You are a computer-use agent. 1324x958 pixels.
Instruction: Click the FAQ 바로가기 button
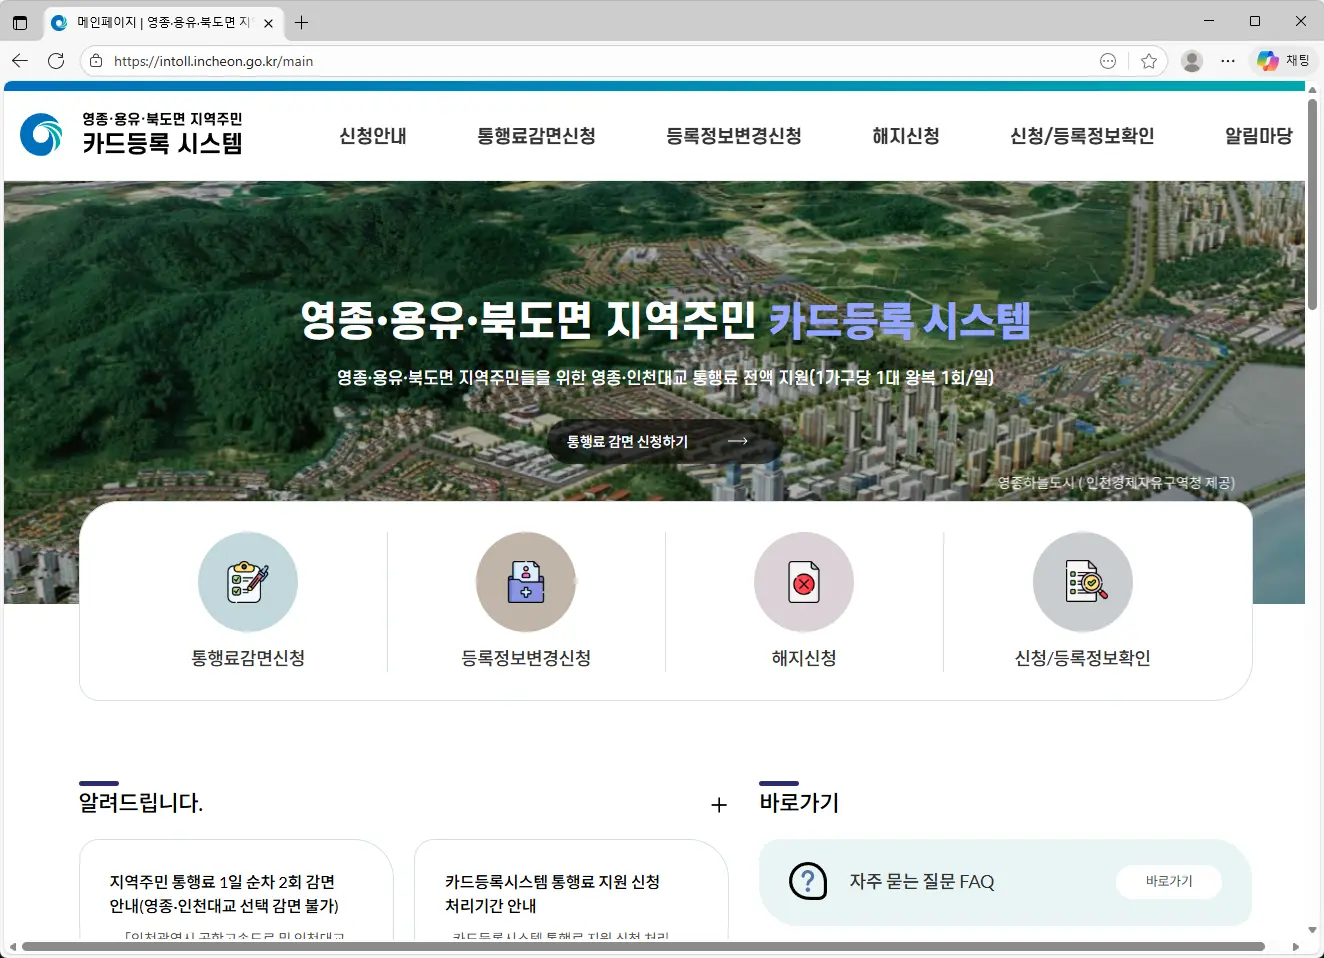pyautogui.click(x=1168, y=881)
